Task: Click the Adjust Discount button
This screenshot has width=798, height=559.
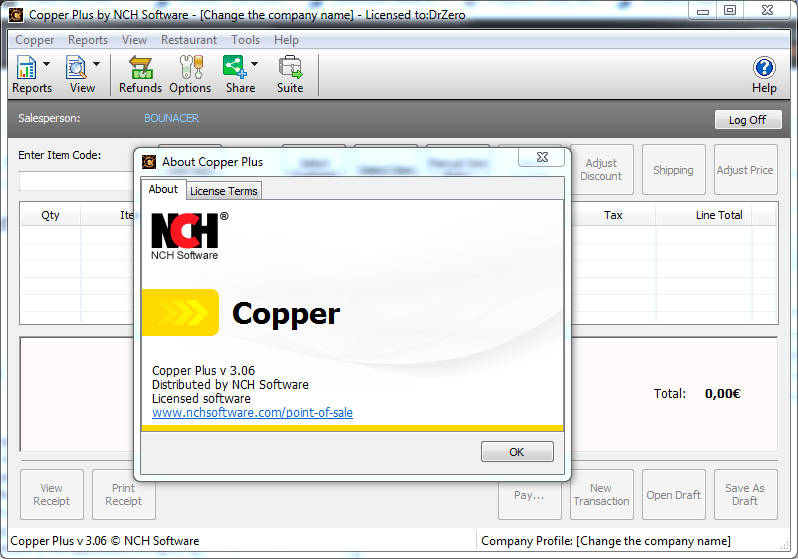Action: pos(602,170)
